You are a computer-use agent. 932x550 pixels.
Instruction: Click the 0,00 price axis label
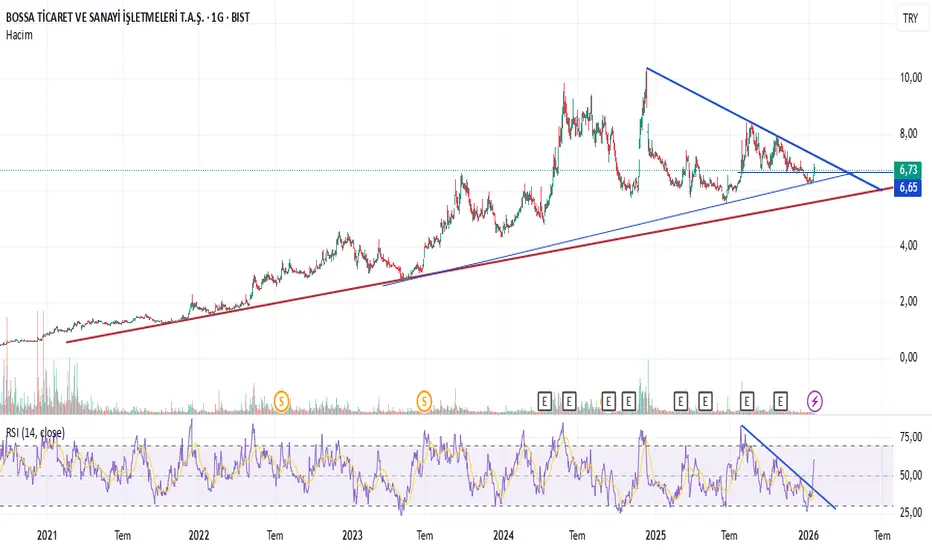pyautogui.click(x=908, y=357)
